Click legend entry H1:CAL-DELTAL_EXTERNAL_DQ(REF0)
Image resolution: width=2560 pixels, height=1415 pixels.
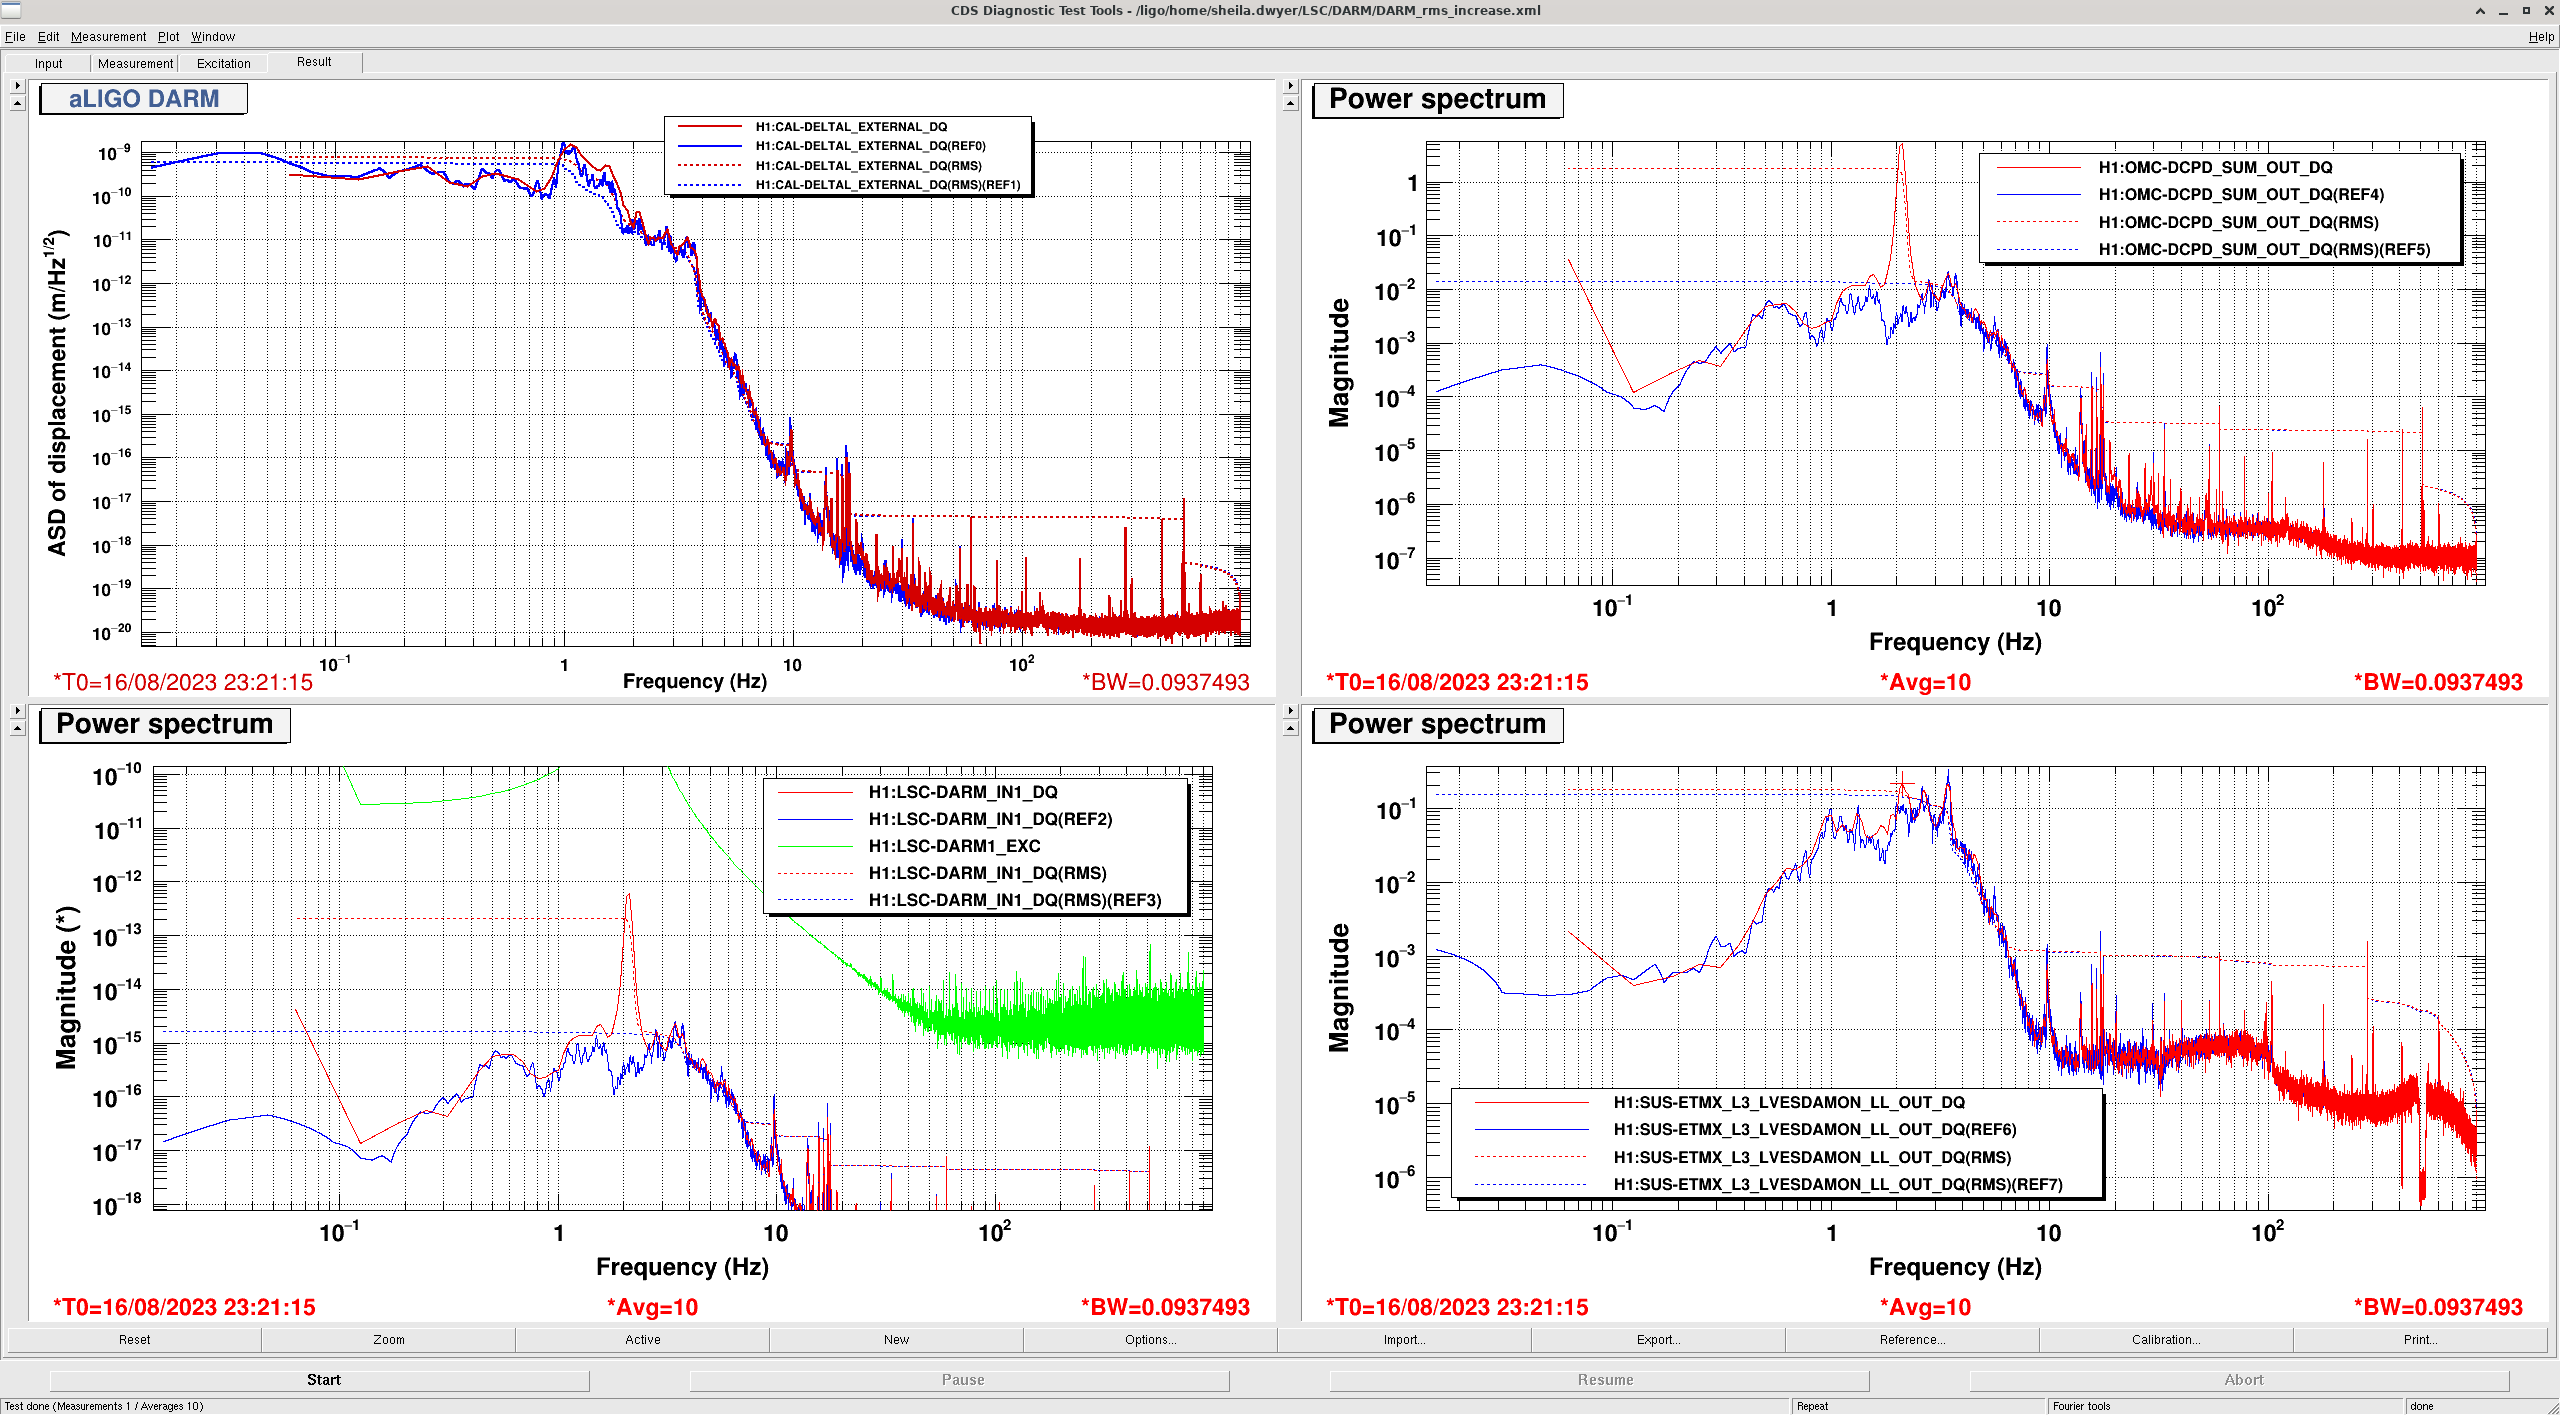[870, 146]
